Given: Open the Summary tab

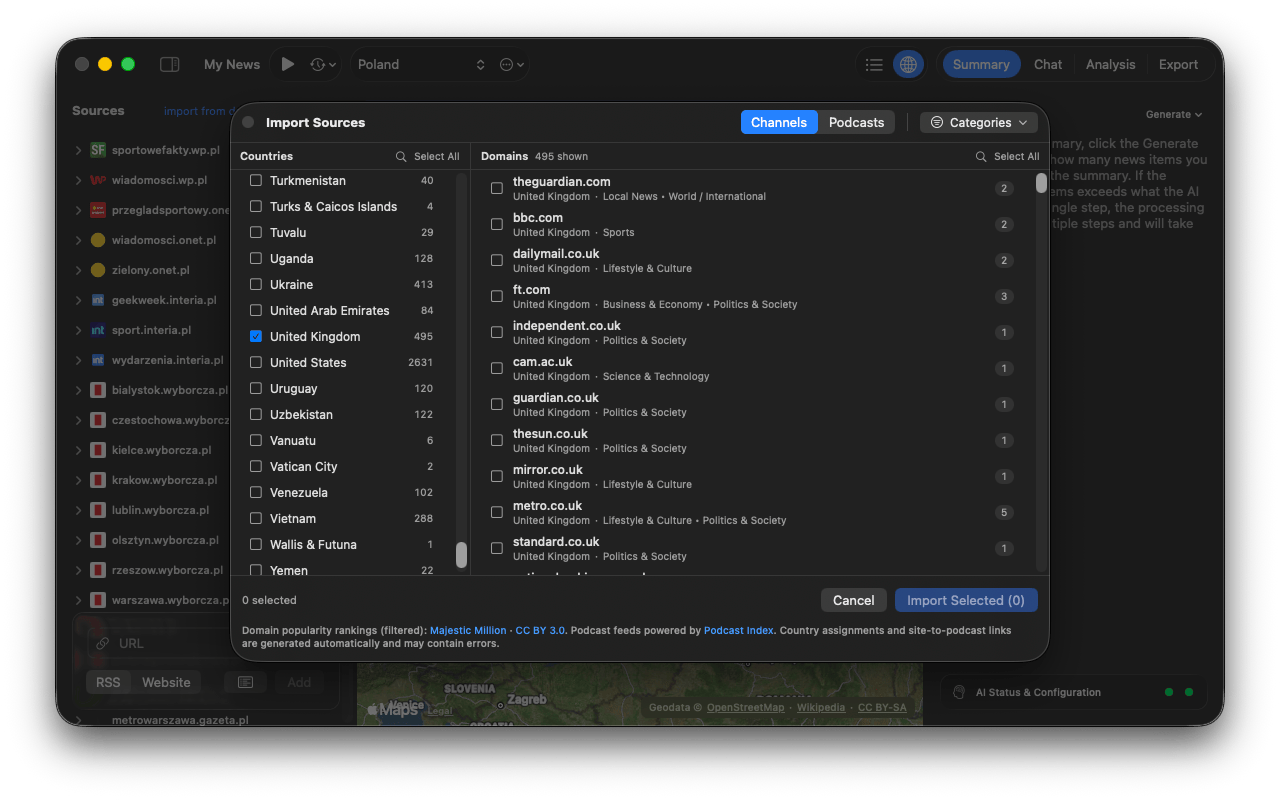Looking at the screenshot, I should (981, 64).
